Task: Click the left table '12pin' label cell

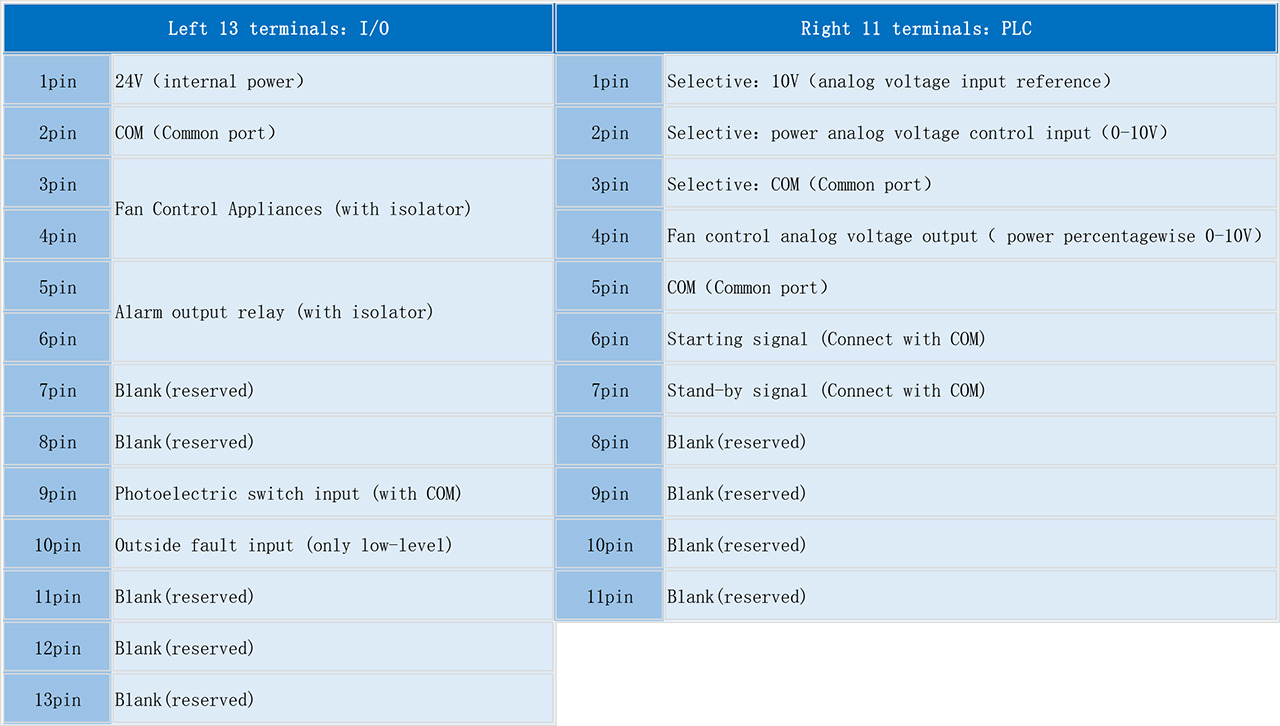Action: point(57,648)
